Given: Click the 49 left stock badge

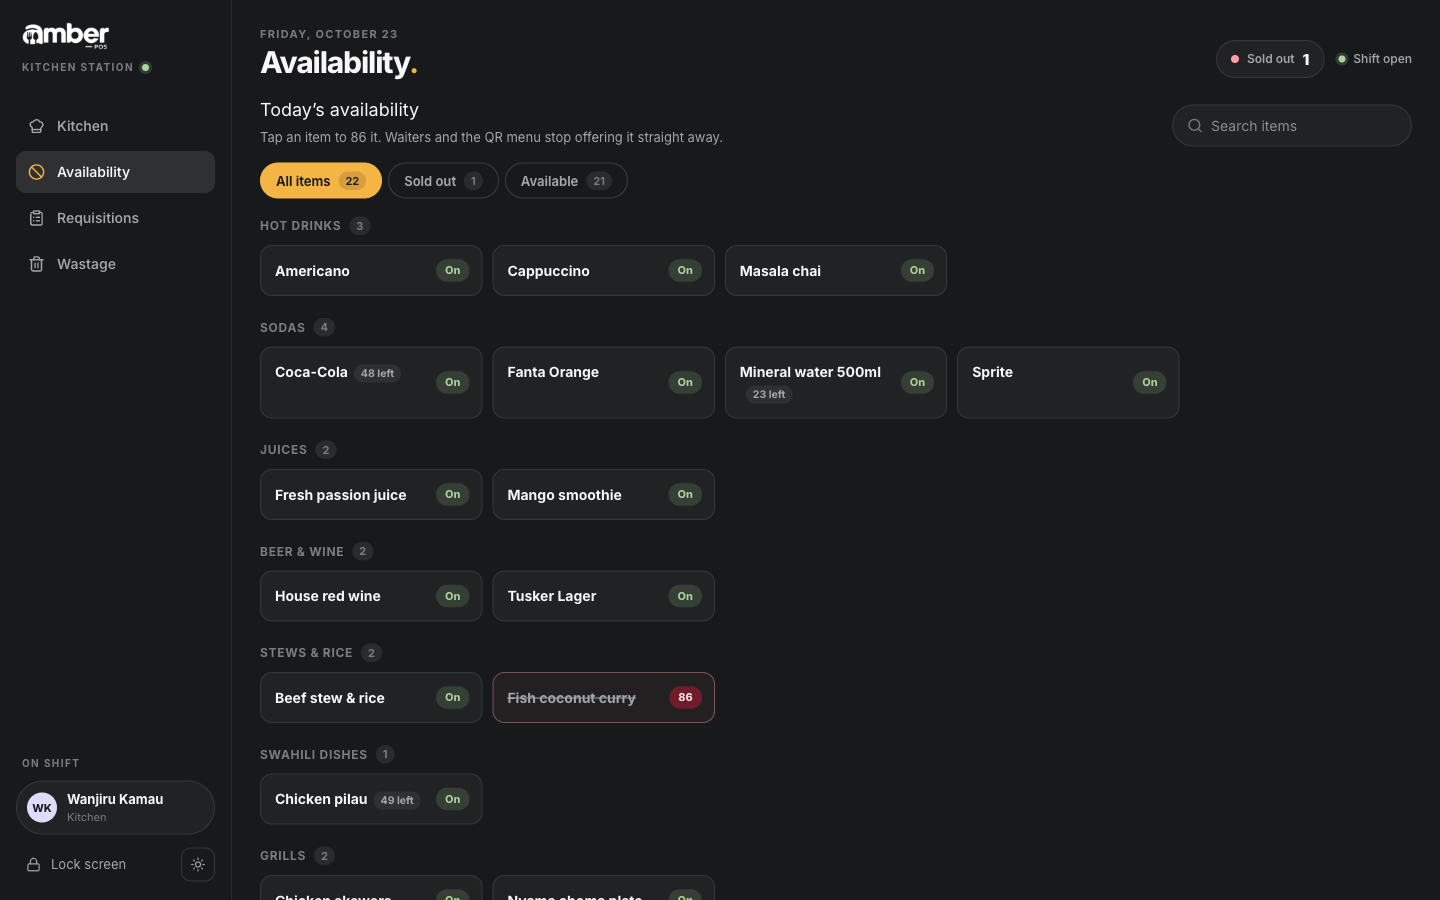Looking at the screenshot, I should (x=397, y=801).
